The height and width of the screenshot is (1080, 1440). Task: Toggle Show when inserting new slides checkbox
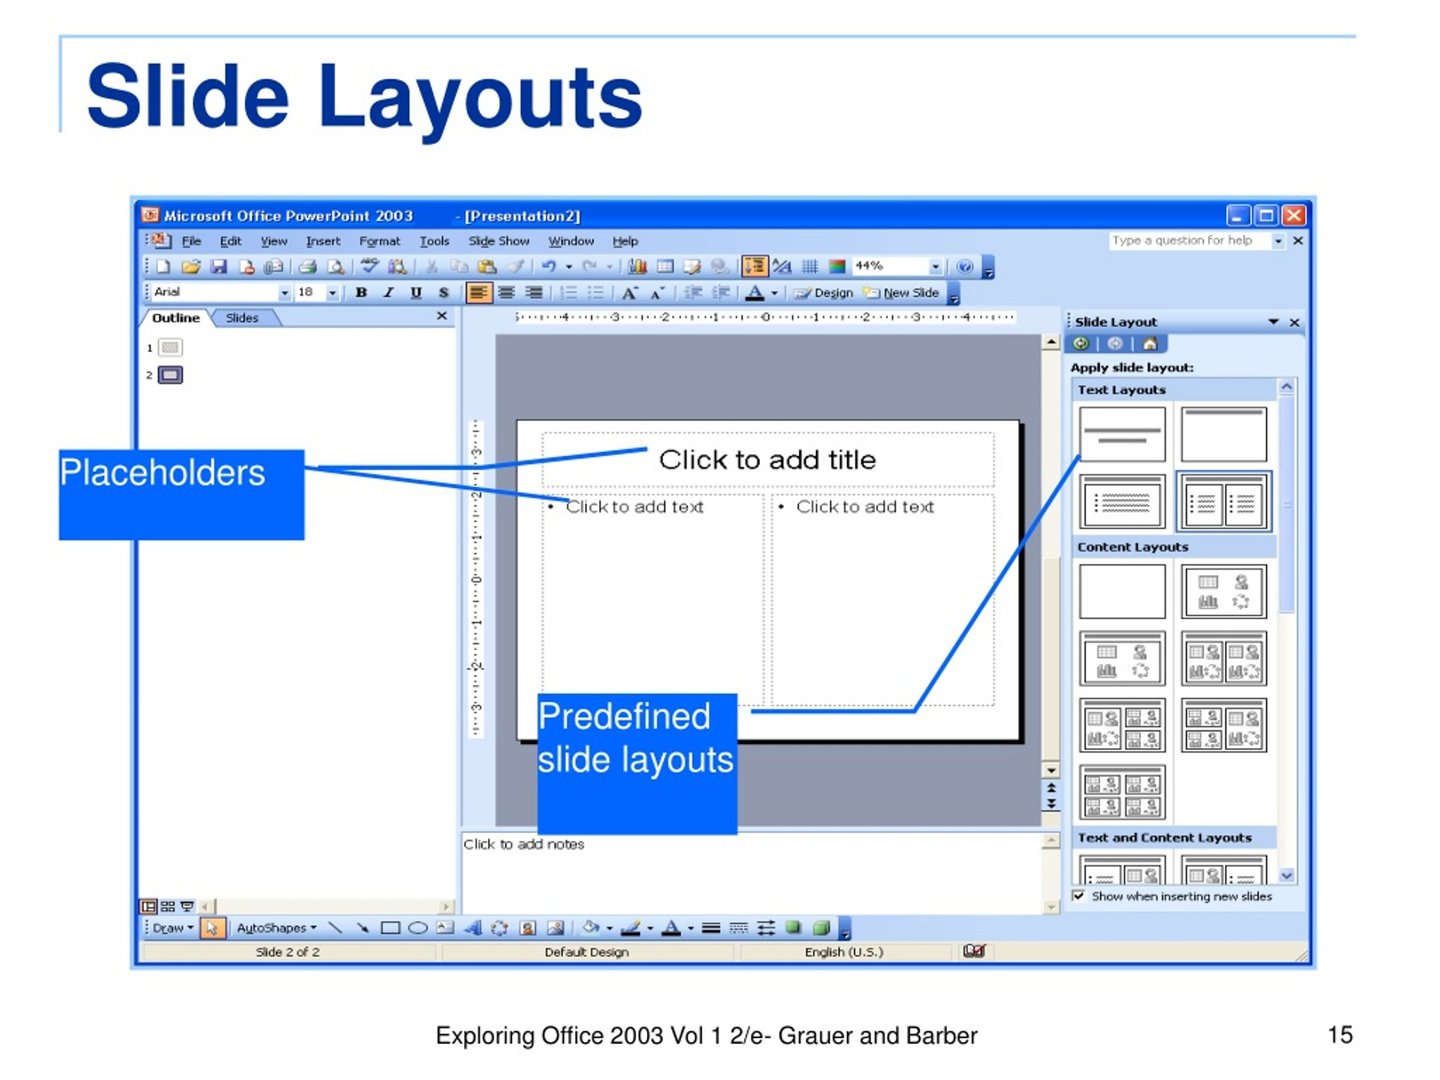coord(1078,896)
